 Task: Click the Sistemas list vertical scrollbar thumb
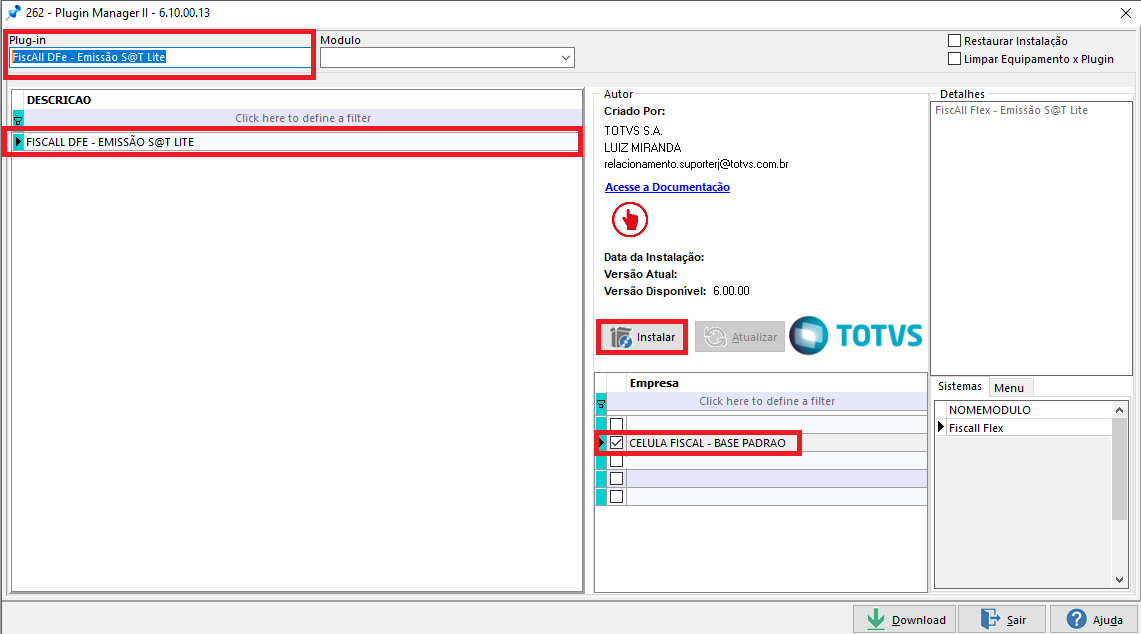tap(1119, 469)
